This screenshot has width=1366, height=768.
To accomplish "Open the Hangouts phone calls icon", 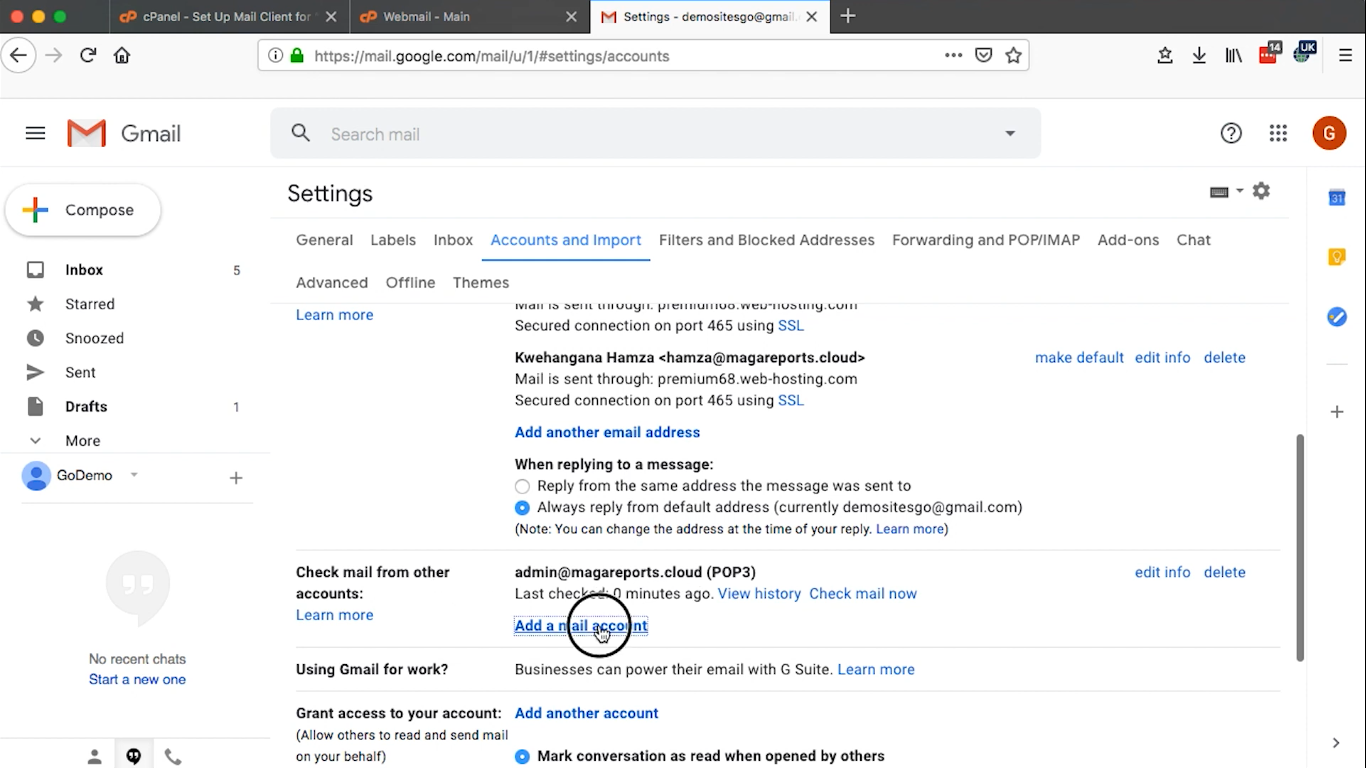I will 173,757.
